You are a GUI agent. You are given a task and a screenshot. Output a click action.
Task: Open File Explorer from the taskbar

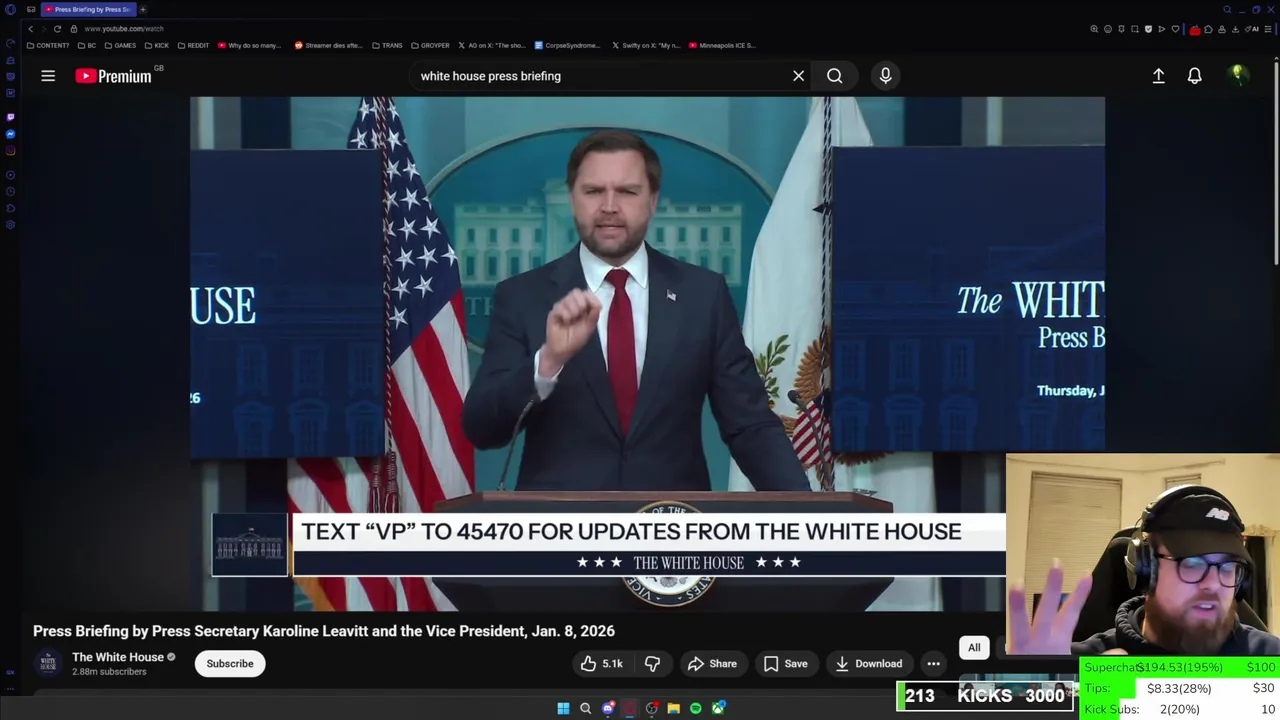pos(673,709)
